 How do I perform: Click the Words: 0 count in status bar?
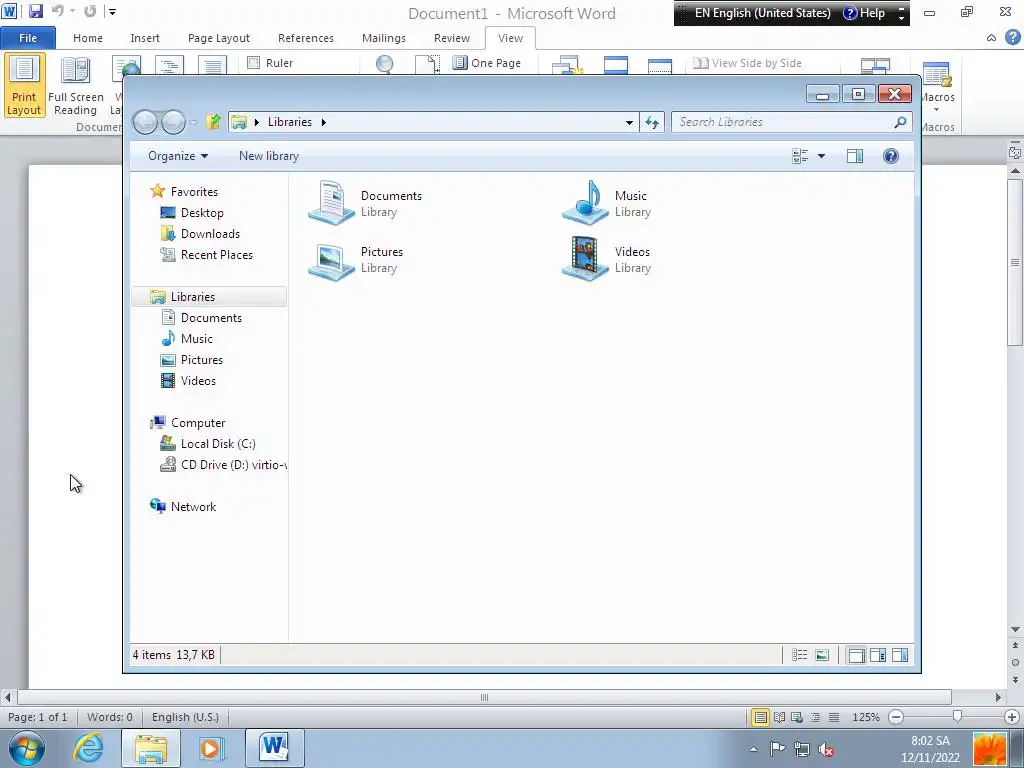click(x=110, y=717)
